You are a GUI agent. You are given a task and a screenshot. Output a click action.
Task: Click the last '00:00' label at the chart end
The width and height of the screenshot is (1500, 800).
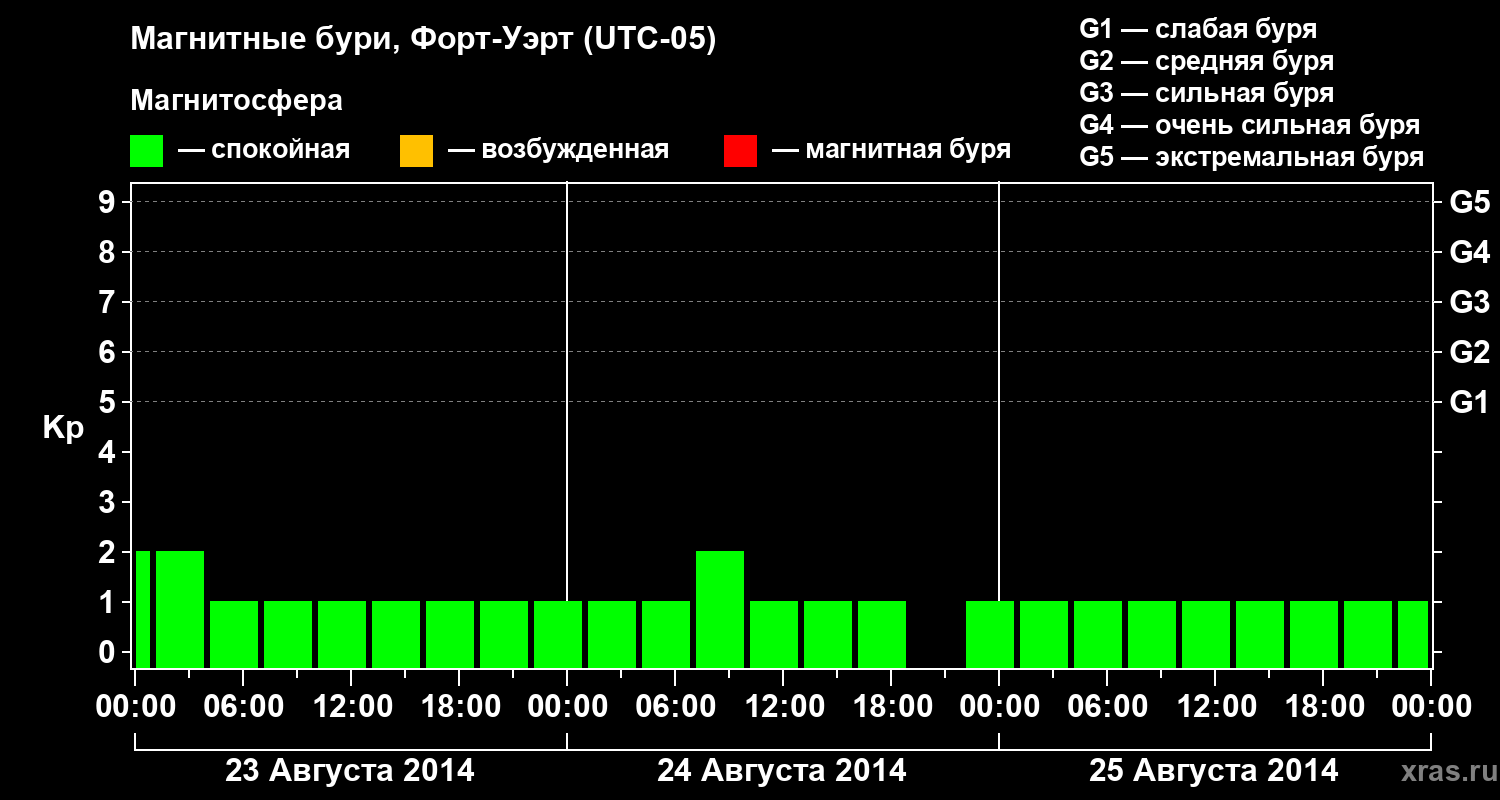(1431, 707)
